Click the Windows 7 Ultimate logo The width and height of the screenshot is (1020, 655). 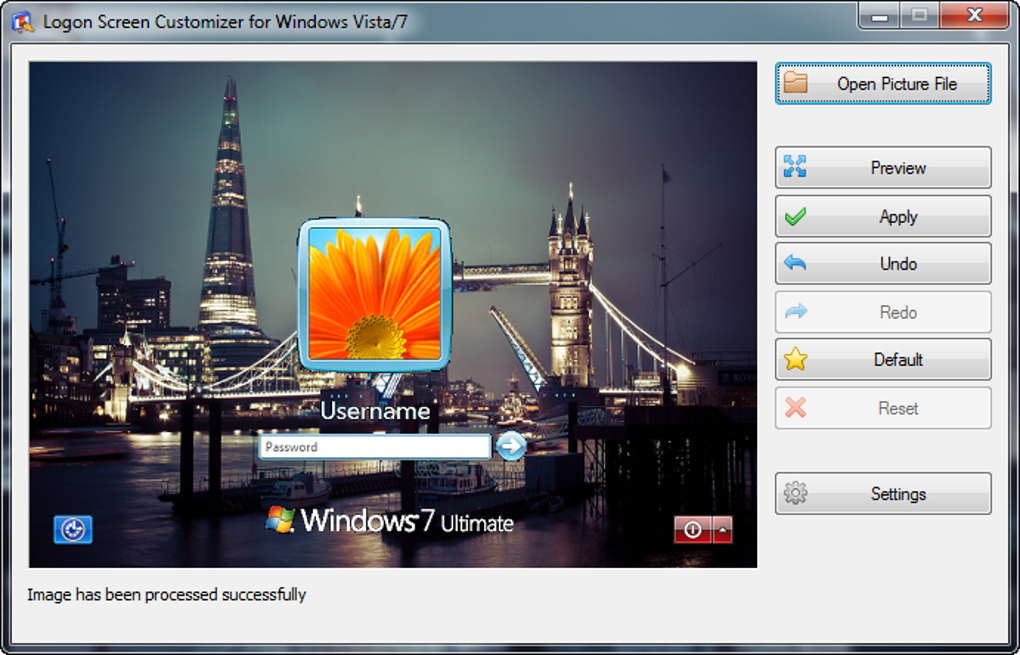pyautogui.click(x=390, y=521)
